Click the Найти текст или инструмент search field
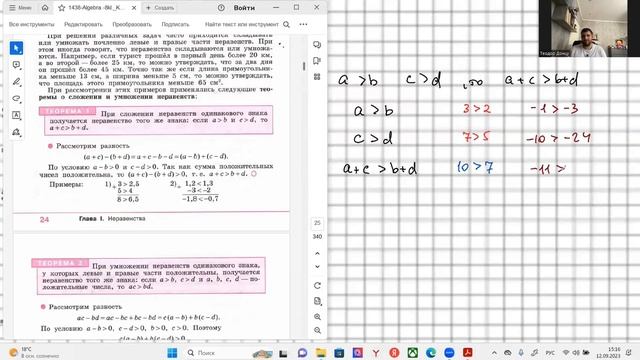The height and width of the screenshot is (360, 640). tap(242, 24)
